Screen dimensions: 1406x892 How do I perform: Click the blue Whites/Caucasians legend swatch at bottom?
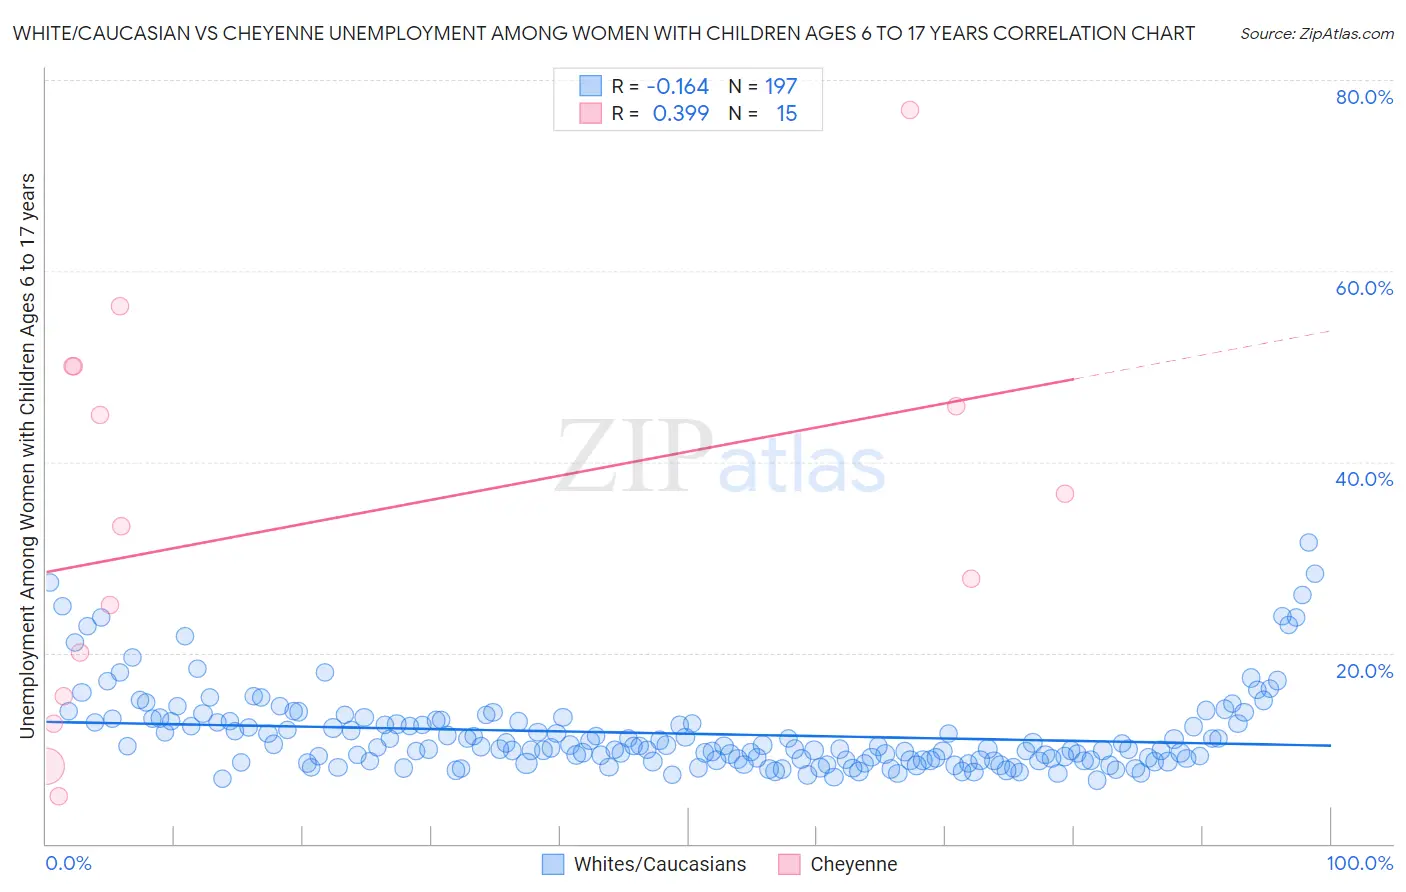point(553,864)
